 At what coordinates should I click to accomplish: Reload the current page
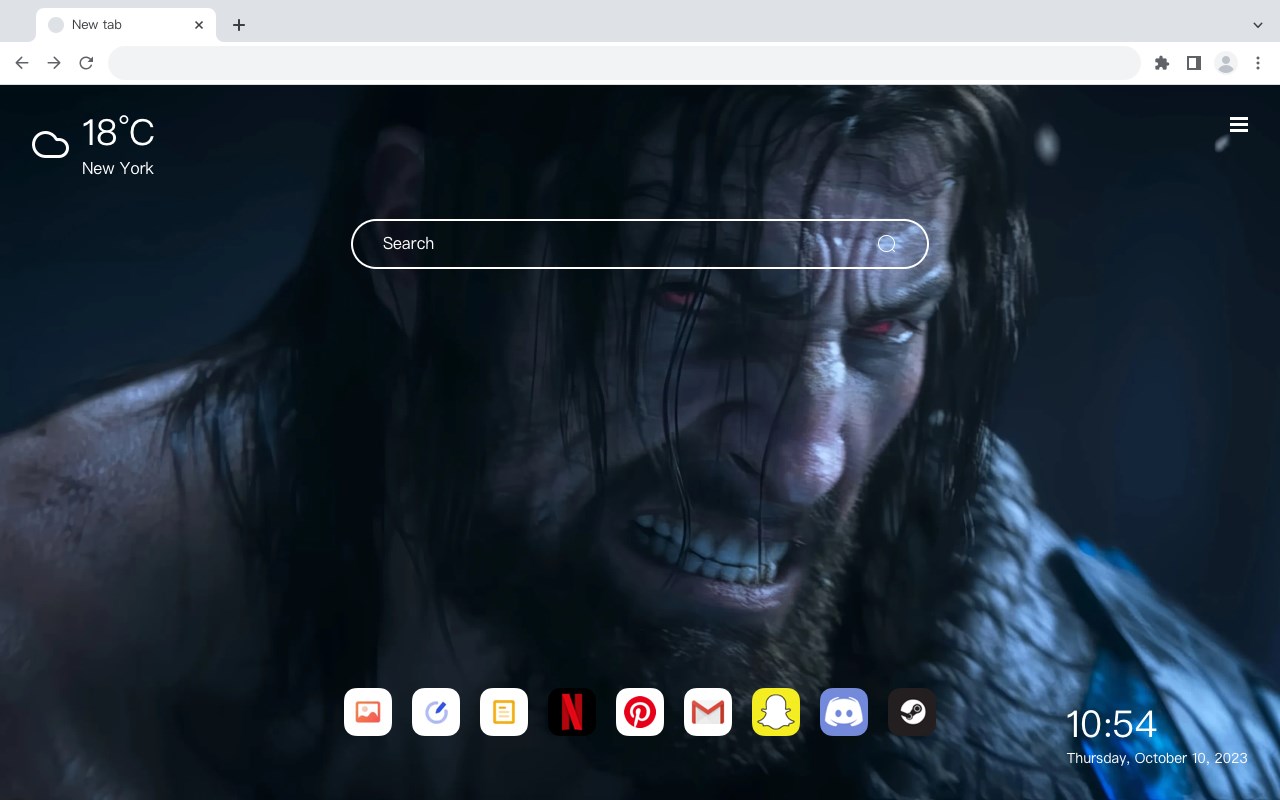pos(86,63)
